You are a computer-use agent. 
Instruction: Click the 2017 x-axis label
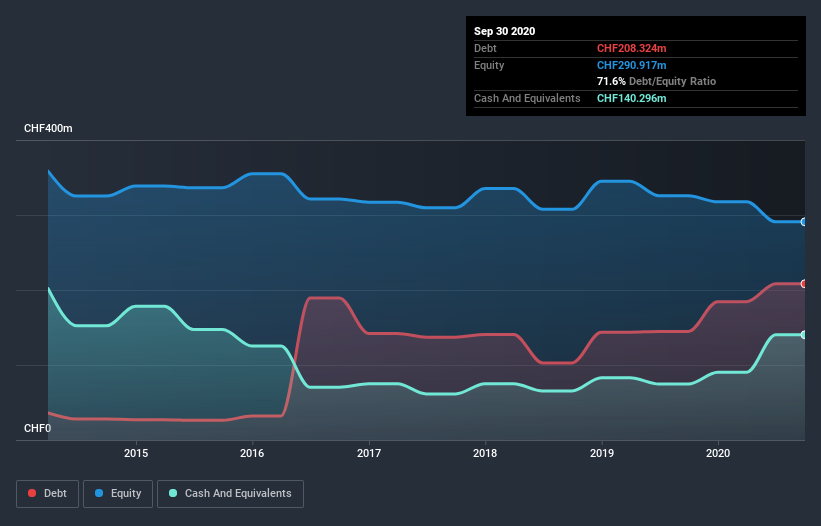coord(369,453)
